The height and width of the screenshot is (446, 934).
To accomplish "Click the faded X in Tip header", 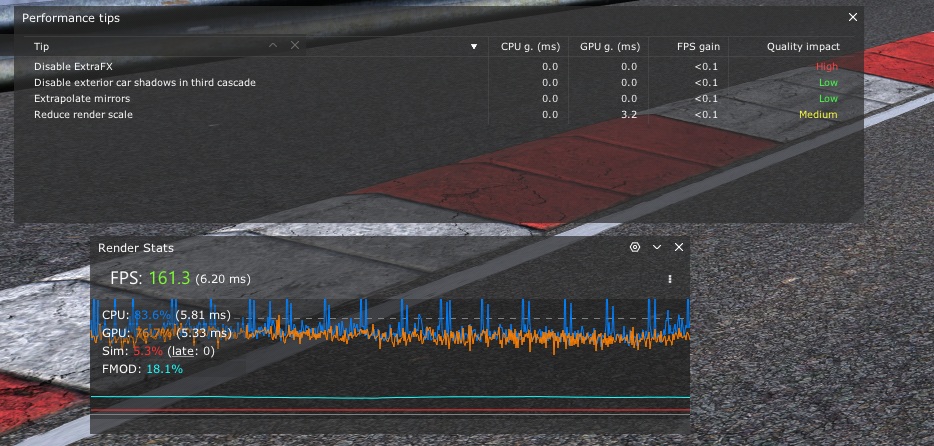I will coord(295,46).
